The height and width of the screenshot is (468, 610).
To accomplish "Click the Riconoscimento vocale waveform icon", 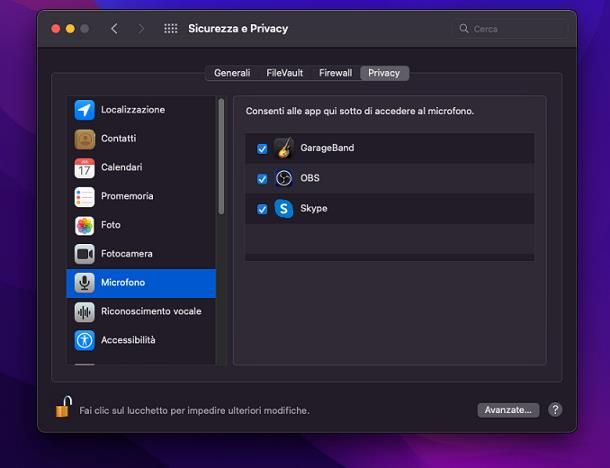I will pos(84,312).
